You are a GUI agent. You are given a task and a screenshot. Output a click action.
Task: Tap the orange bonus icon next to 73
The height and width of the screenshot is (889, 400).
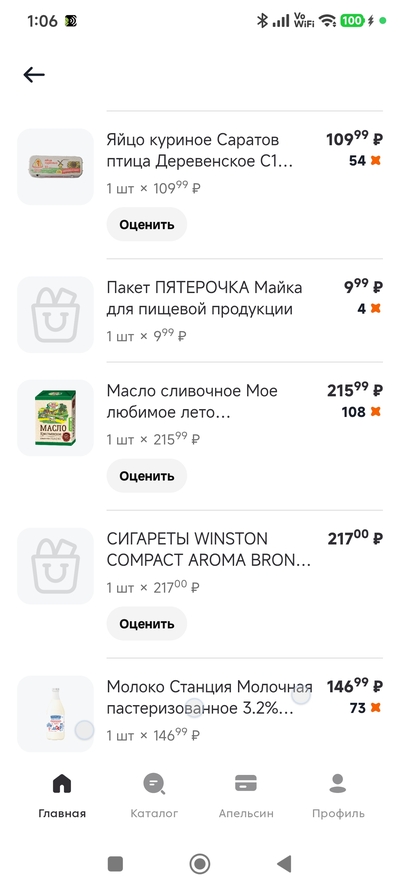[x=375, y=708]
